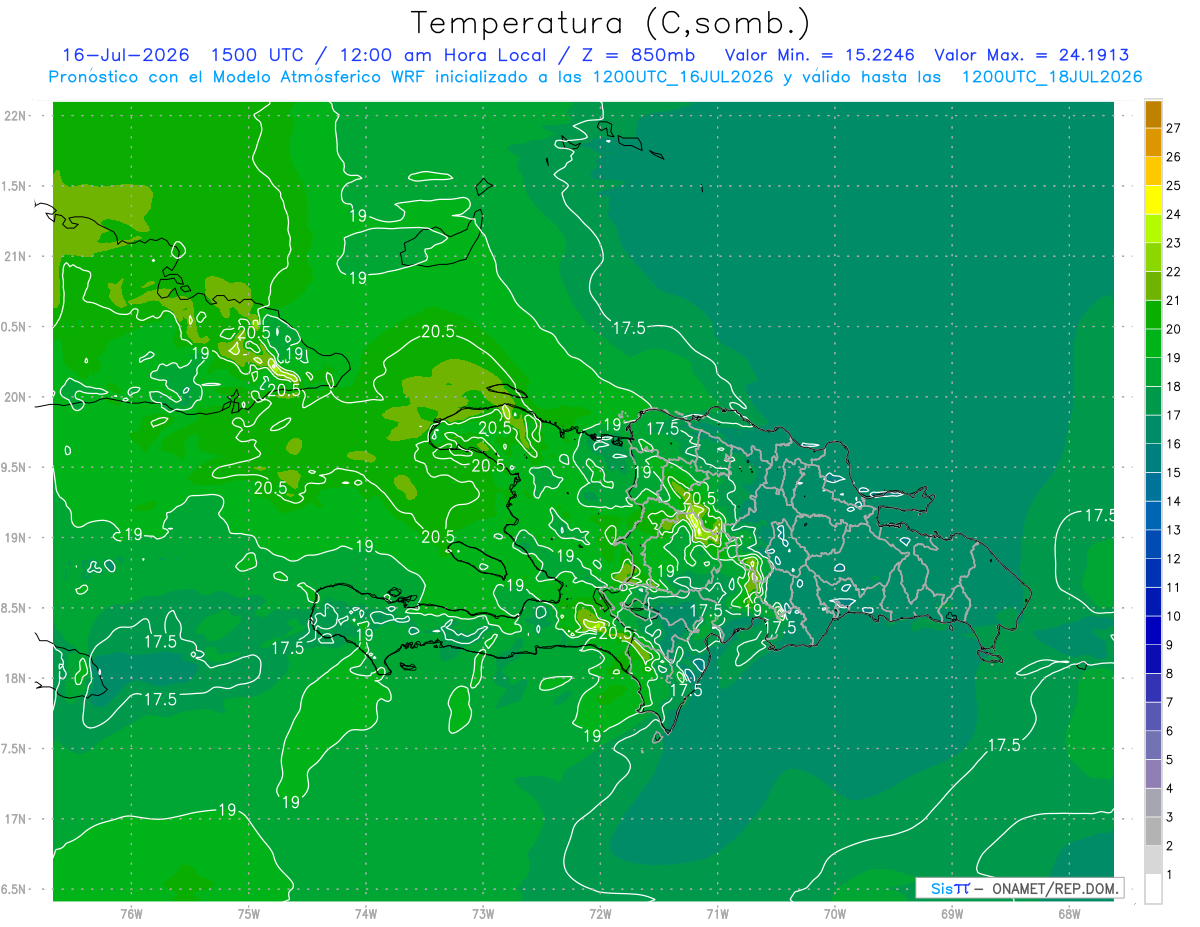
Task: Select the yellow legend swatch between 24 and 25
Action: (1153, 200)
